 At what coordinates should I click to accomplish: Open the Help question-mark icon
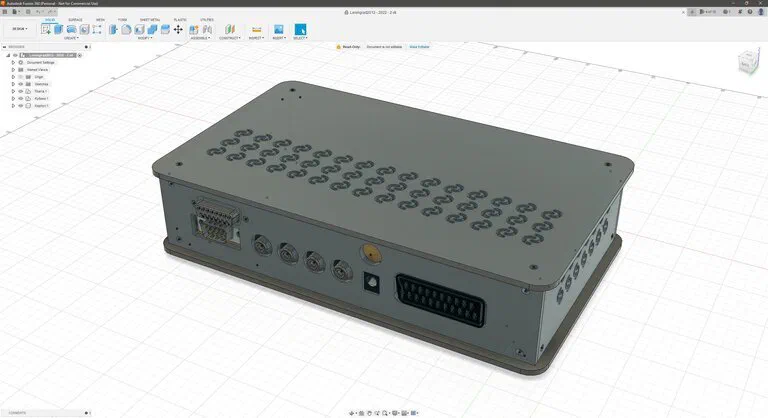click(750, 12)
